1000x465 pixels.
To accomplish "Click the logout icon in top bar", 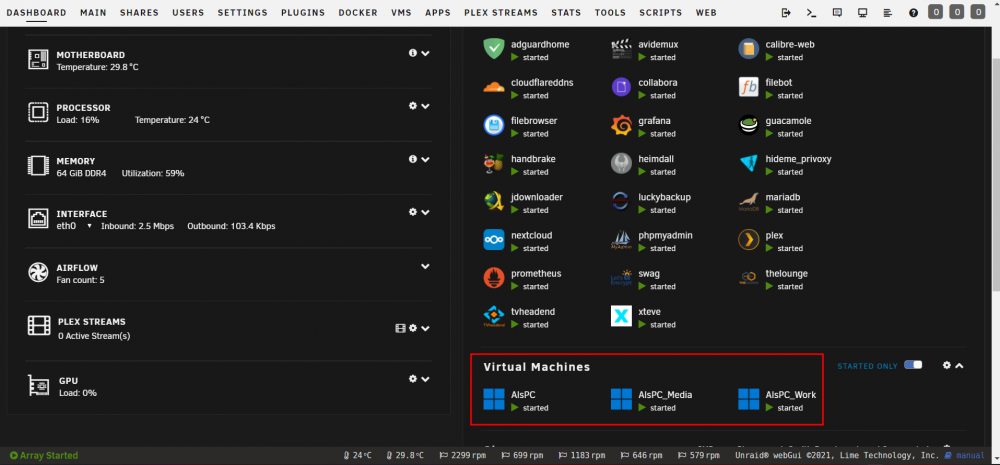I will click(x=786, y=12).
